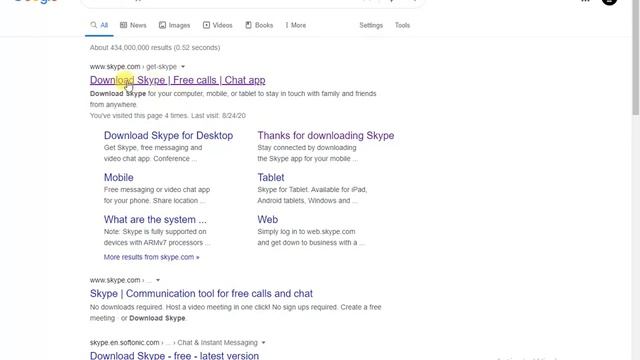Click the All tab magnifier icon
Image resolution: width=640 pixels, height=360 pixels.
[93, 25]
